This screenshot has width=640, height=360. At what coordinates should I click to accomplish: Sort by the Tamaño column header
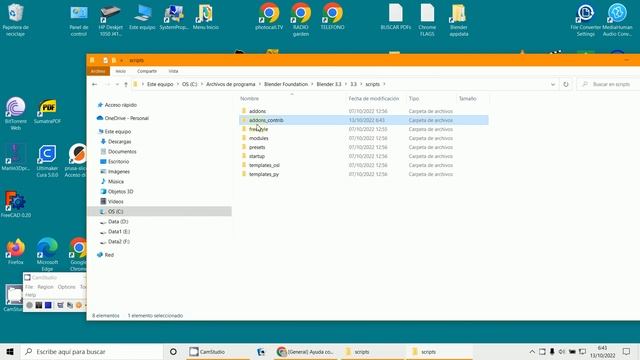pyautogui.click(x=467, y=98)
